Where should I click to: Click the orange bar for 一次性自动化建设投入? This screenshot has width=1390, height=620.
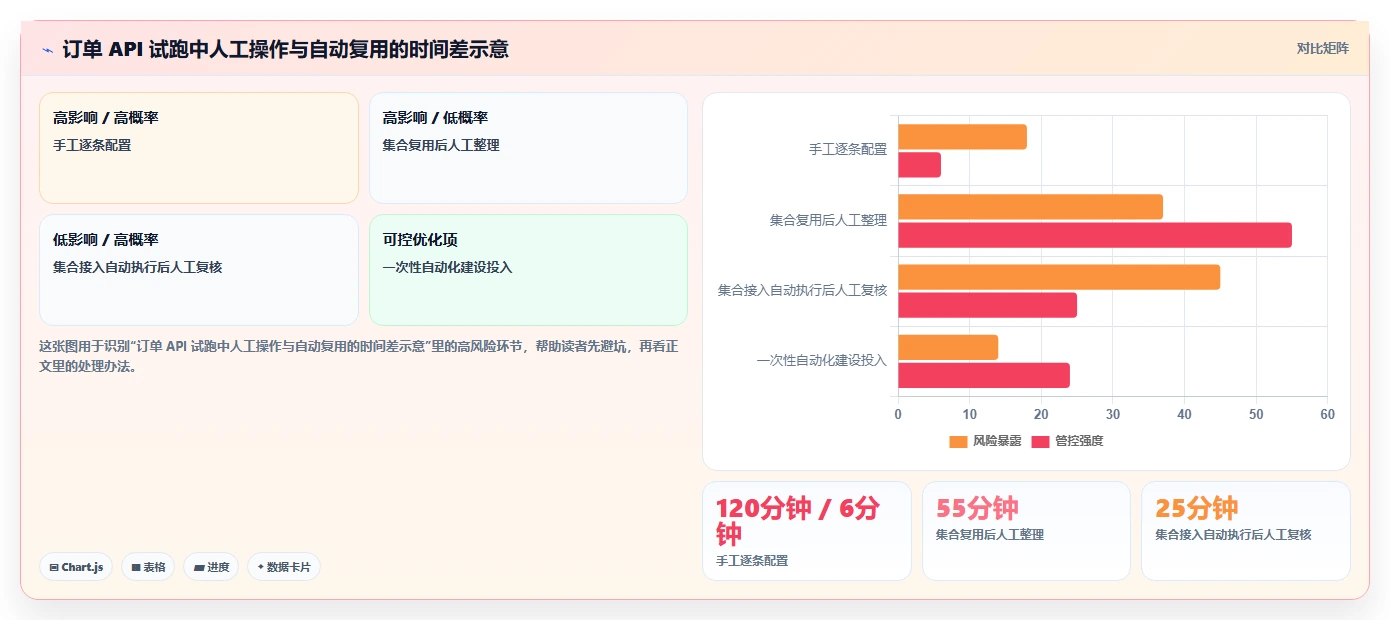click(948, 347)
